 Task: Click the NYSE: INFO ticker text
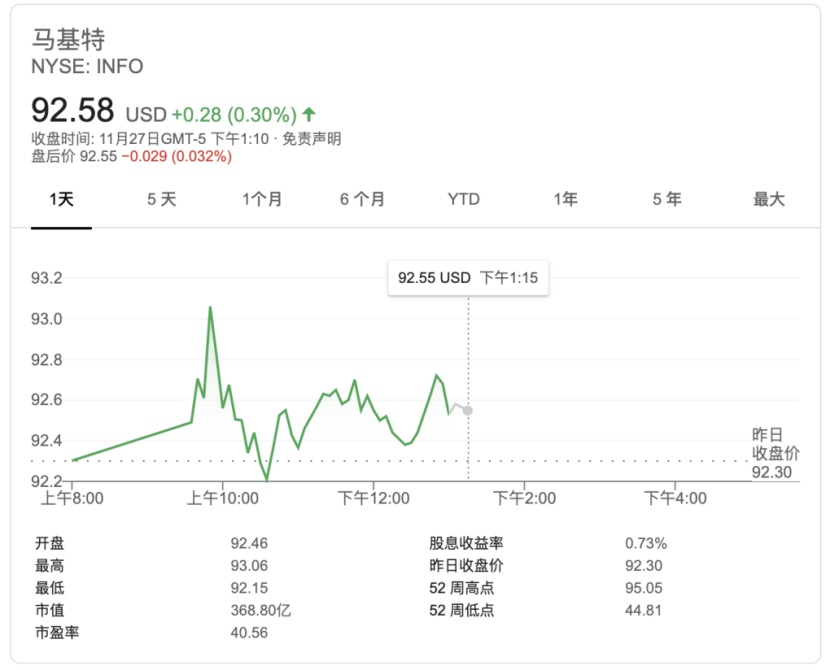tap(88, 67)
